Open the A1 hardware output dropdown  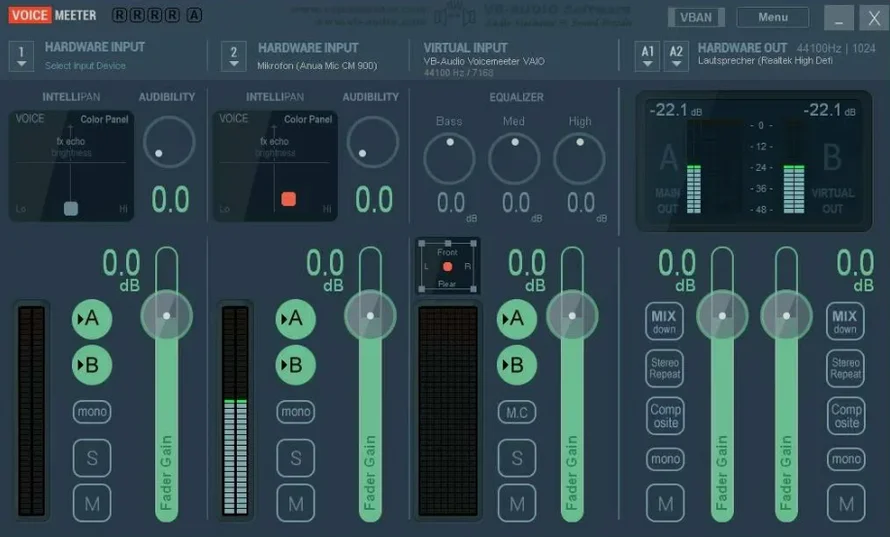tap(648, 56)
